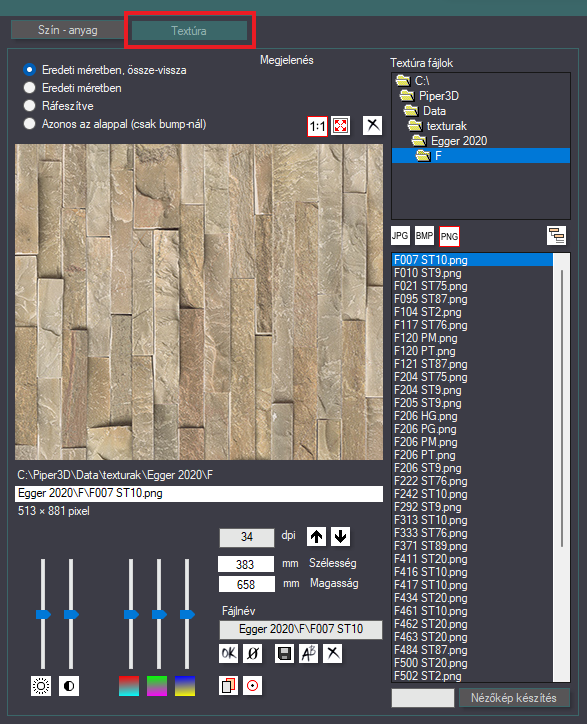Image resolution: width=587 pixels, height=724 pixels.
Task: Click the brightness slider handle
Action: pos(43,615)
